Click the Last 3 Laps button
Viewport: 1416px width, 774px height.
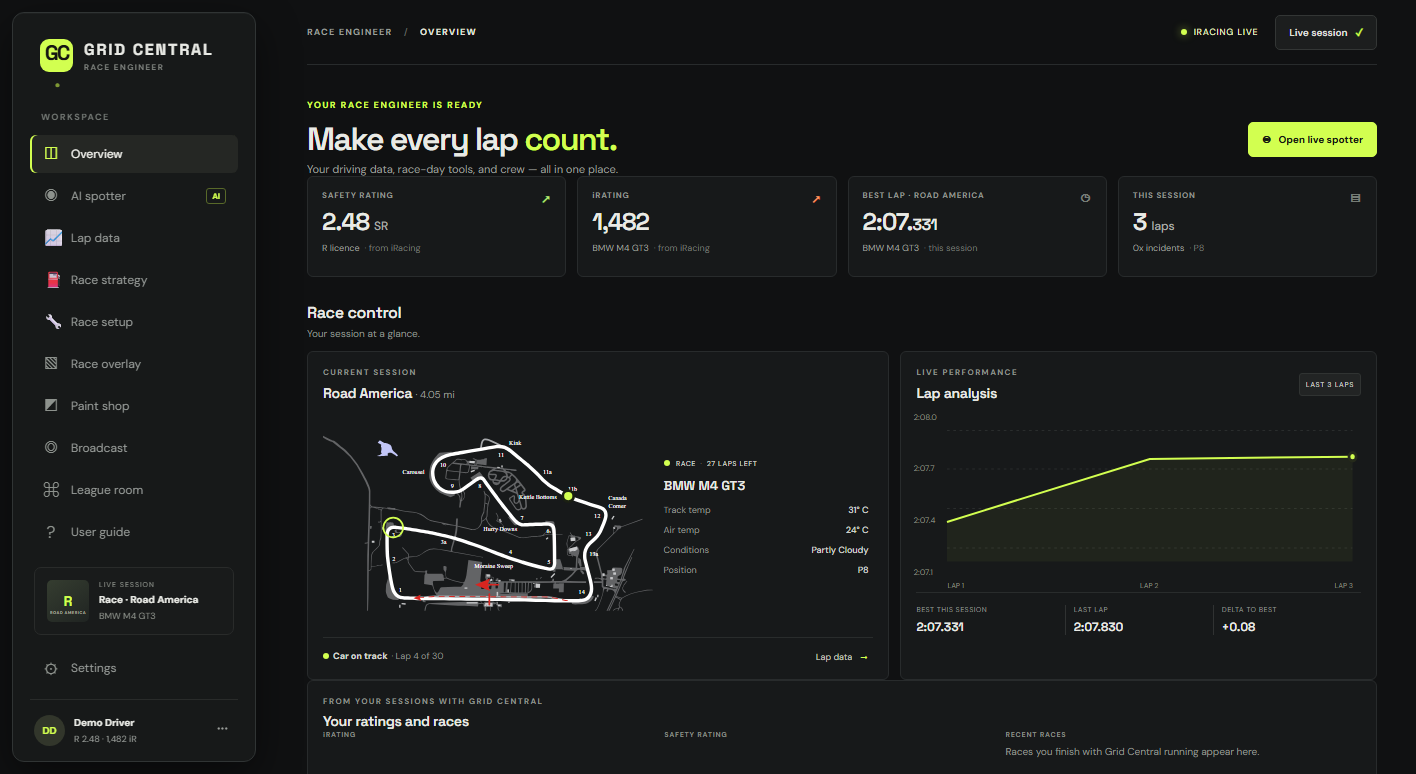coord(1330,384)
